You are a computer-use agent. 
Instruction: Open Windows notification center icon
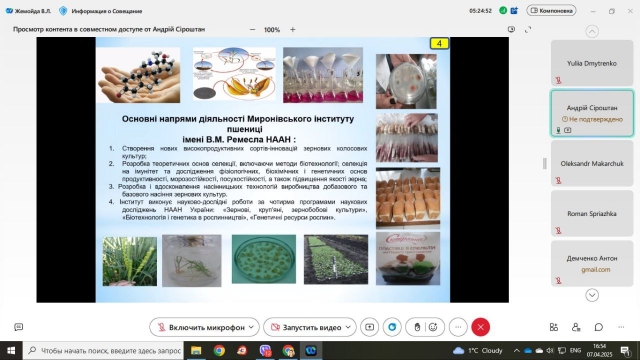[x=624, y=351]
